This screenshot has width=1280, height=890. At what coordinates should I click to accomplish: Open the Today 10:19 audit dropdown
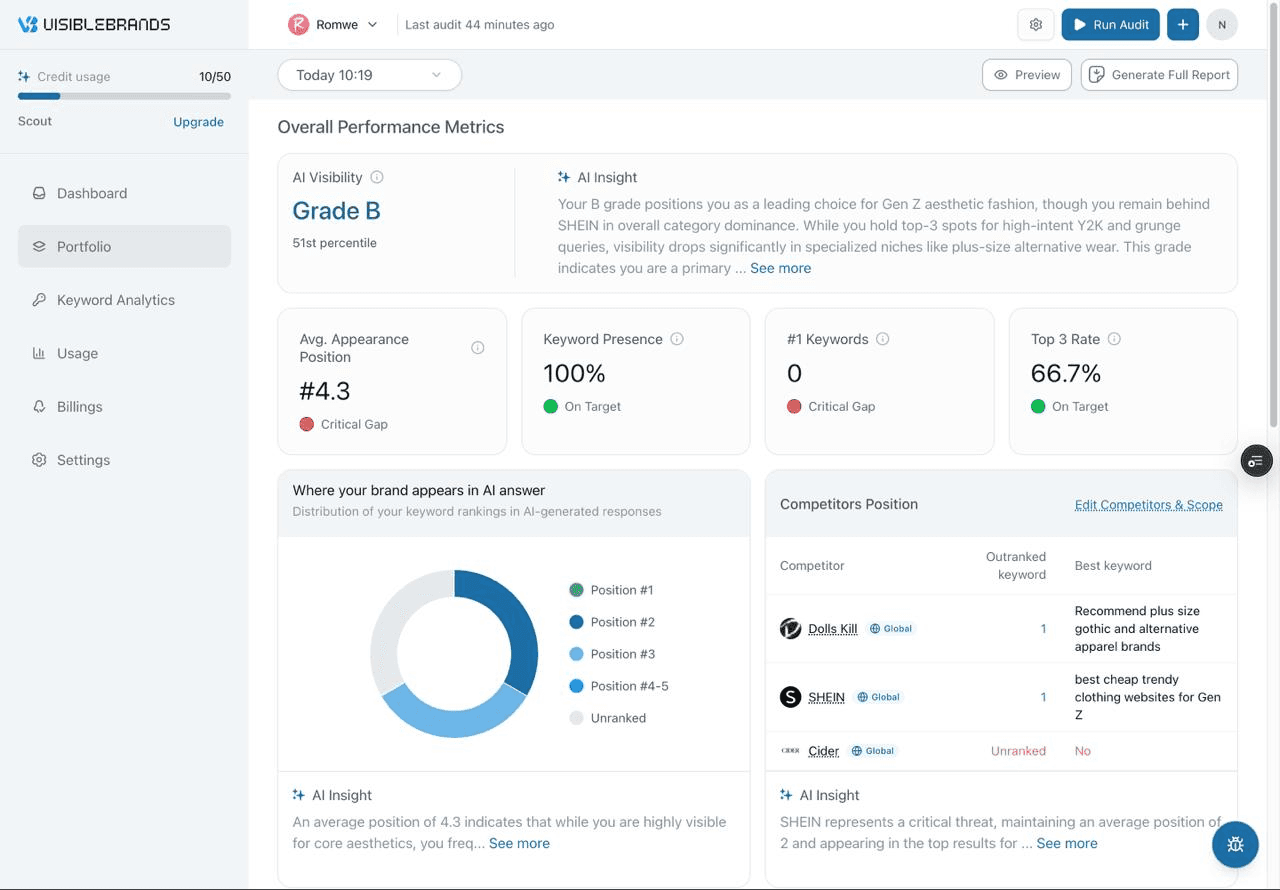pos(369,75)
